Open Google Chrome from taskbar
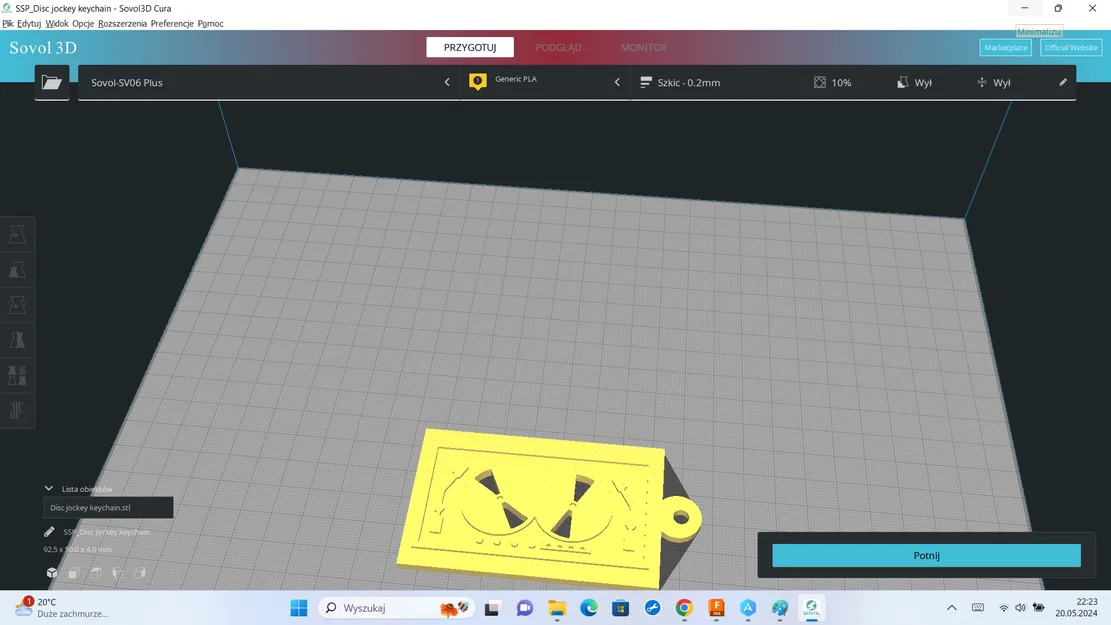This screenshot has width=1111, height=625. click(x=684, y=608)
